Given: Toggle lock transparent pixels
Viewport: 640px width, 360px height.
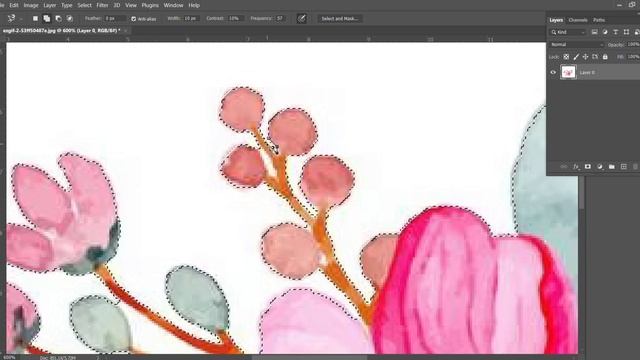Looking at the screenshot, I should click(x=566, y=57).
